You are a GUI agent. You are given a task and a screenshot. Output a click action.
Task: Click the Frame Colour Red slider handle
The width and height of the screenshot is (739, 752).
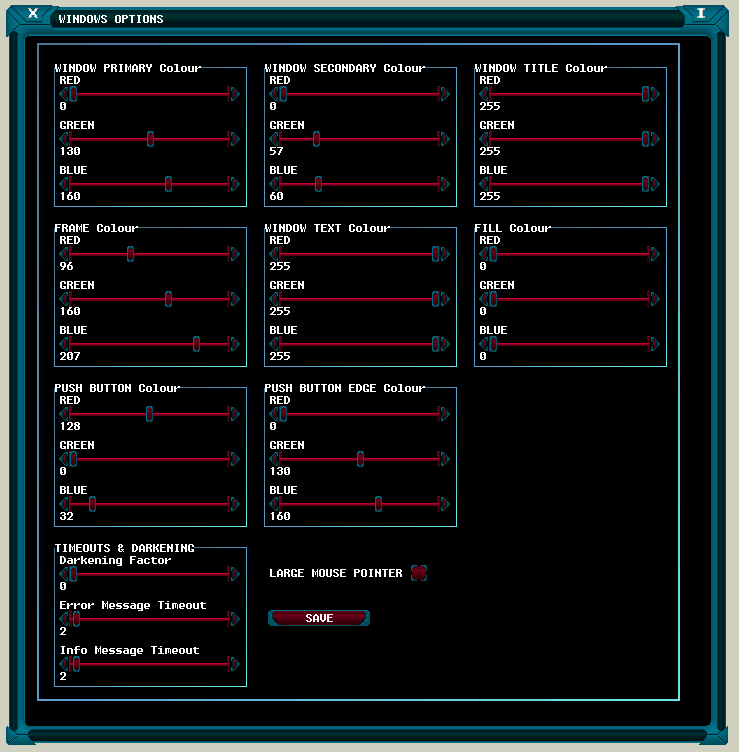130,254
